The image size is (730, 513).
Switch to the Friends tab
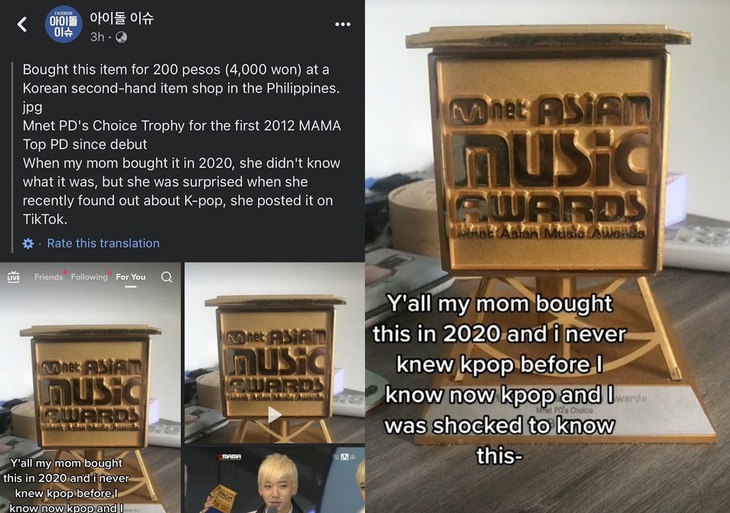click(x=48, y=277)
